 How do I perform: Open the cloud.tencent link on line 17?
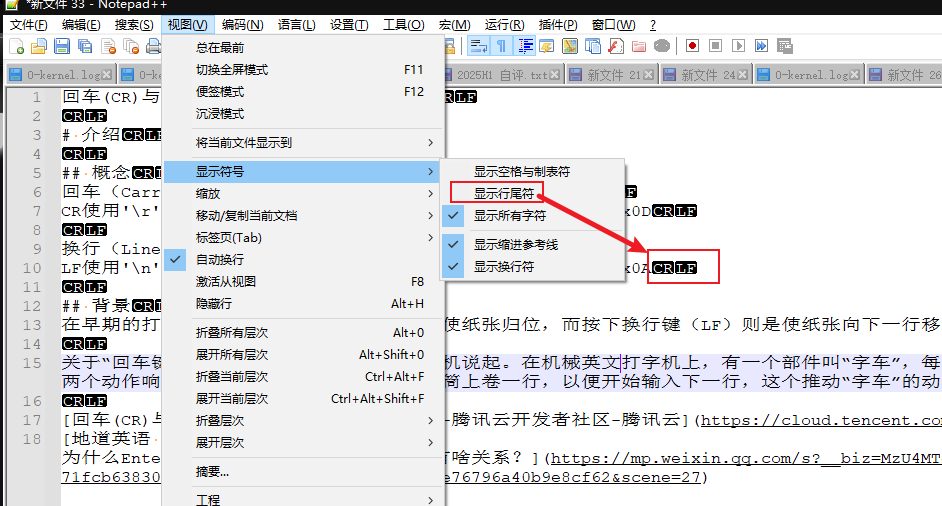pos(821,420)
